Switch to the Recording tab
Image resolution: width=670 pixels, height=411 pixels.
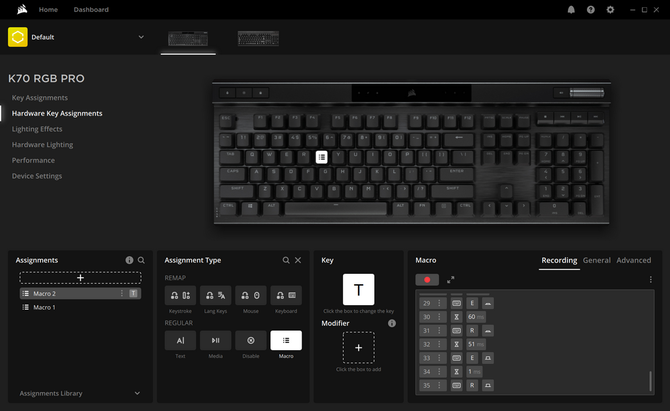(559, 260)
